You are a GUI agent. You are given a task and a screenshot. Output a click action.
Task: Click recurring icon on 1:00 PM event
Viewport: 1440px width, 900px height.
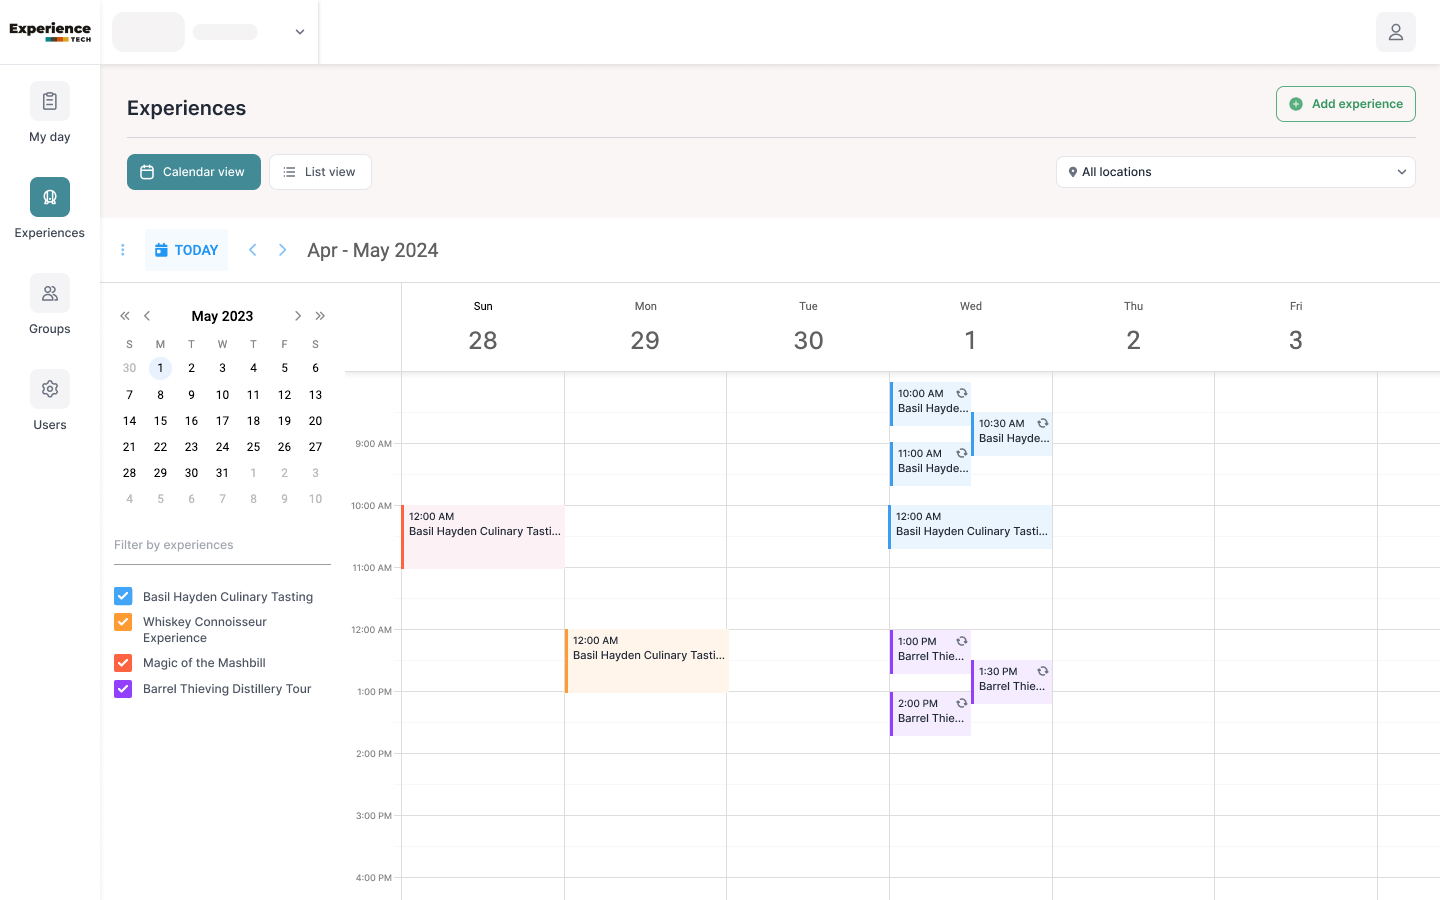coord(962,641)
